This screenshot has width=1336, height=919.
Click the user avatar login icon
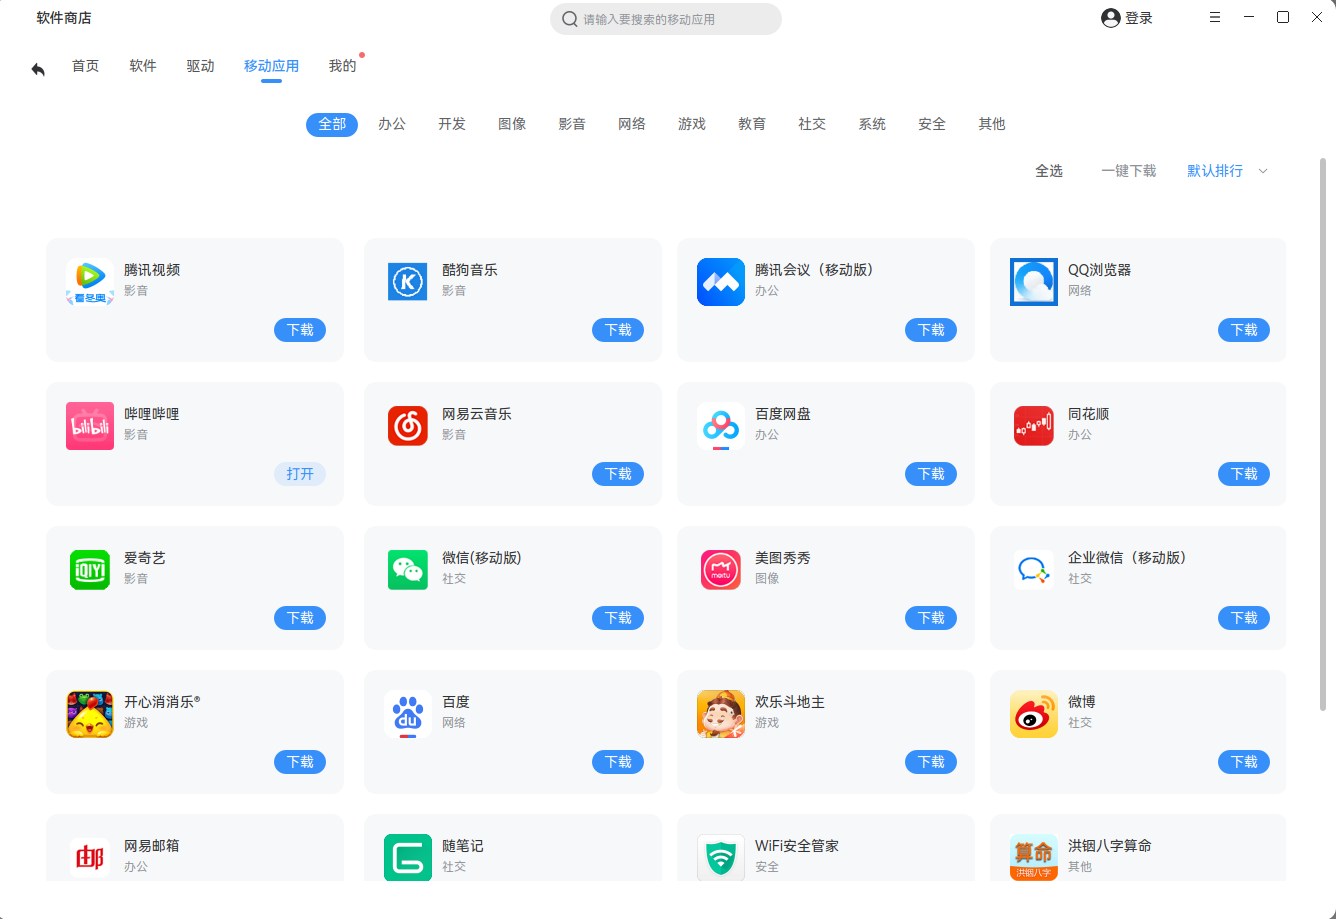point(1110,18)
